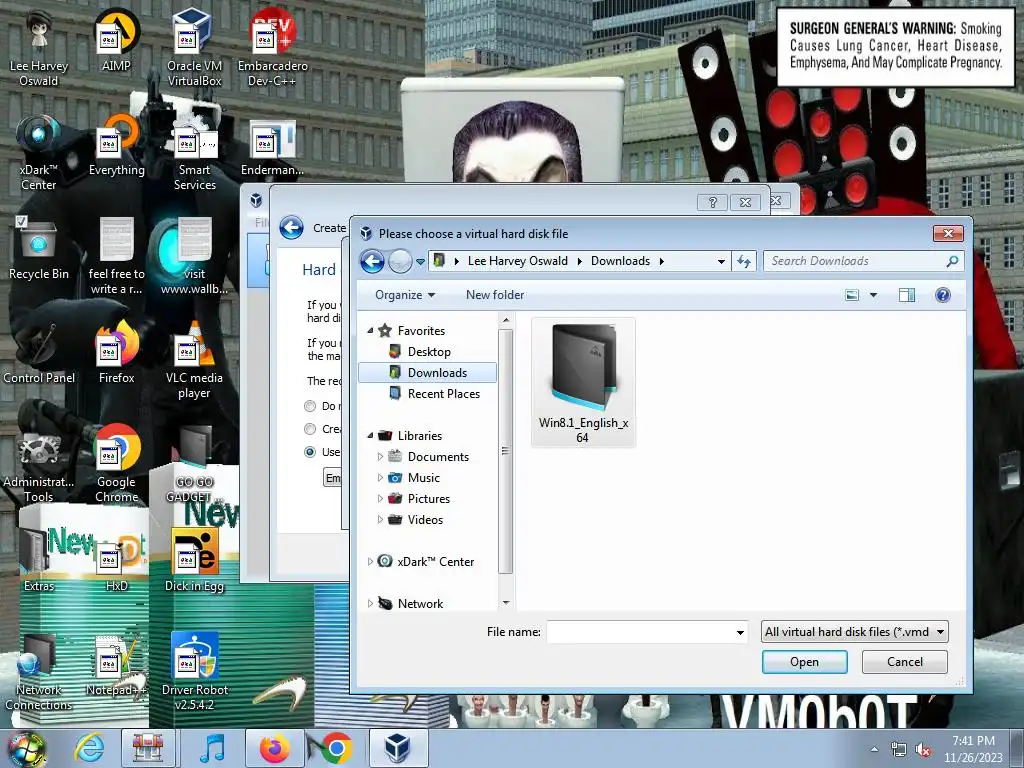This screenshot has height=768, width=1024.
Task: Select the Dick in Egg desktop icon
Action: click(194, 560)
